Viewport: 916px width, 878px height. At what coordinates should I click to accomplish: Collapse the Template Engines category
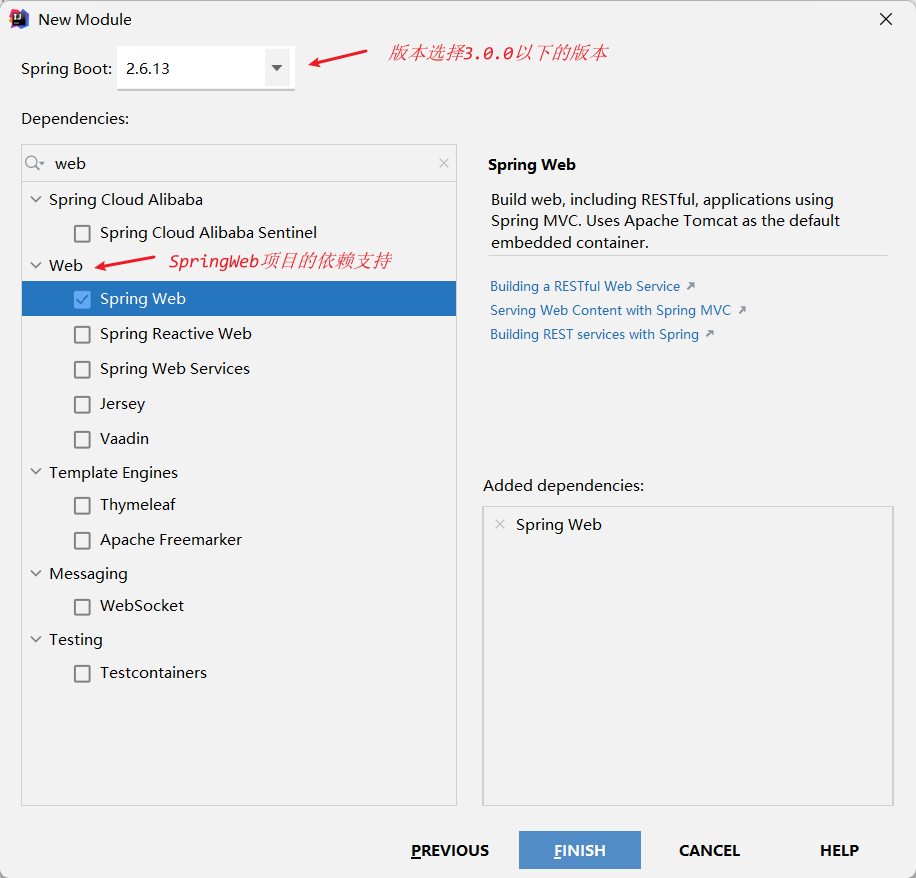click(37, 473)
